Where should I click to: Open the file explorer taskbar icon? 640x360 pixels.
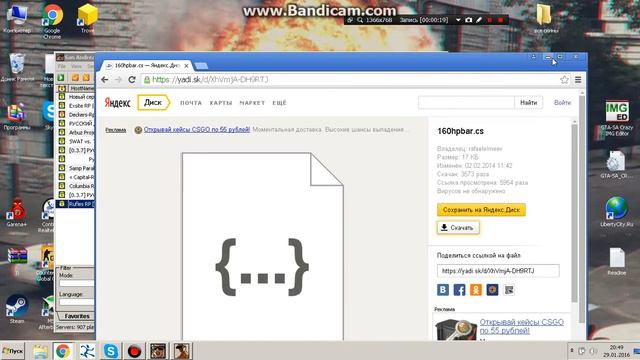pyautogui.click(x=40, y=351)
